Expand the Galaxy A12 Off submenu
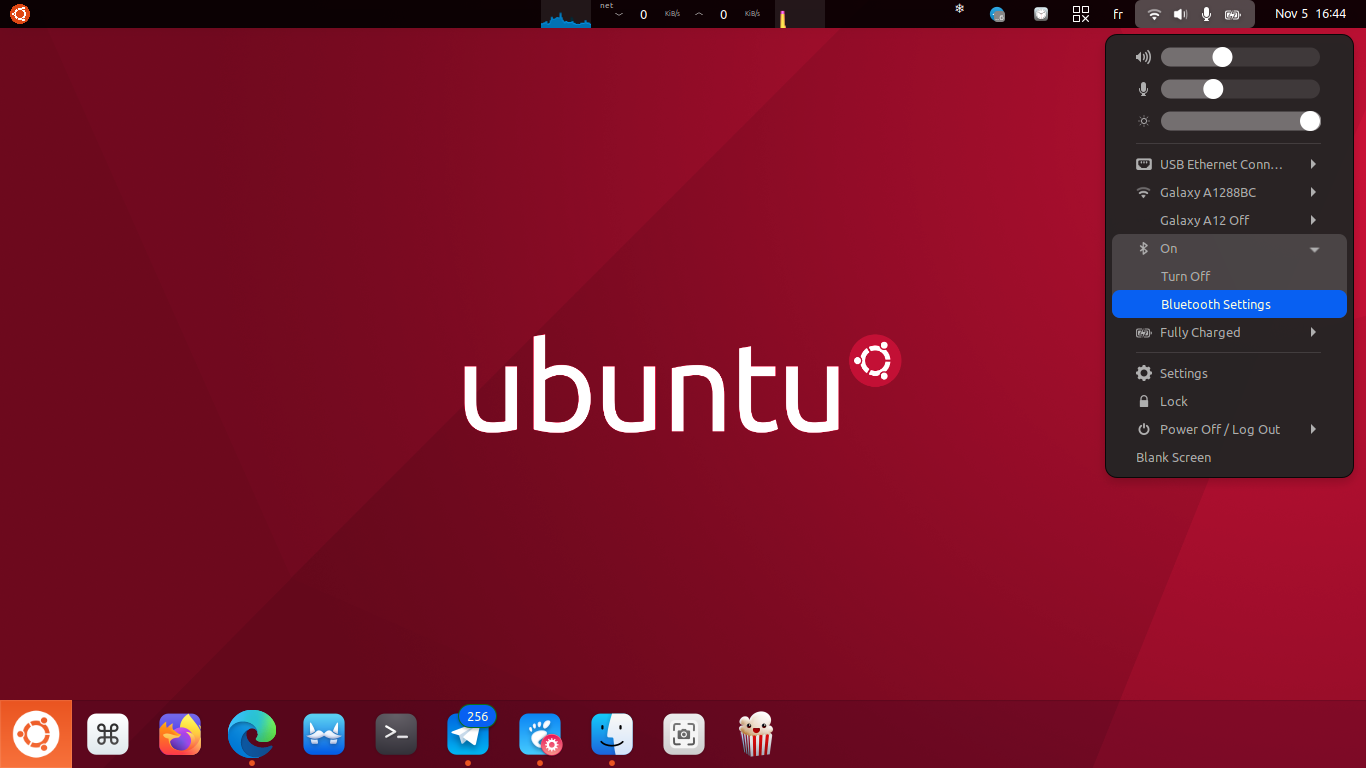 1229,220
